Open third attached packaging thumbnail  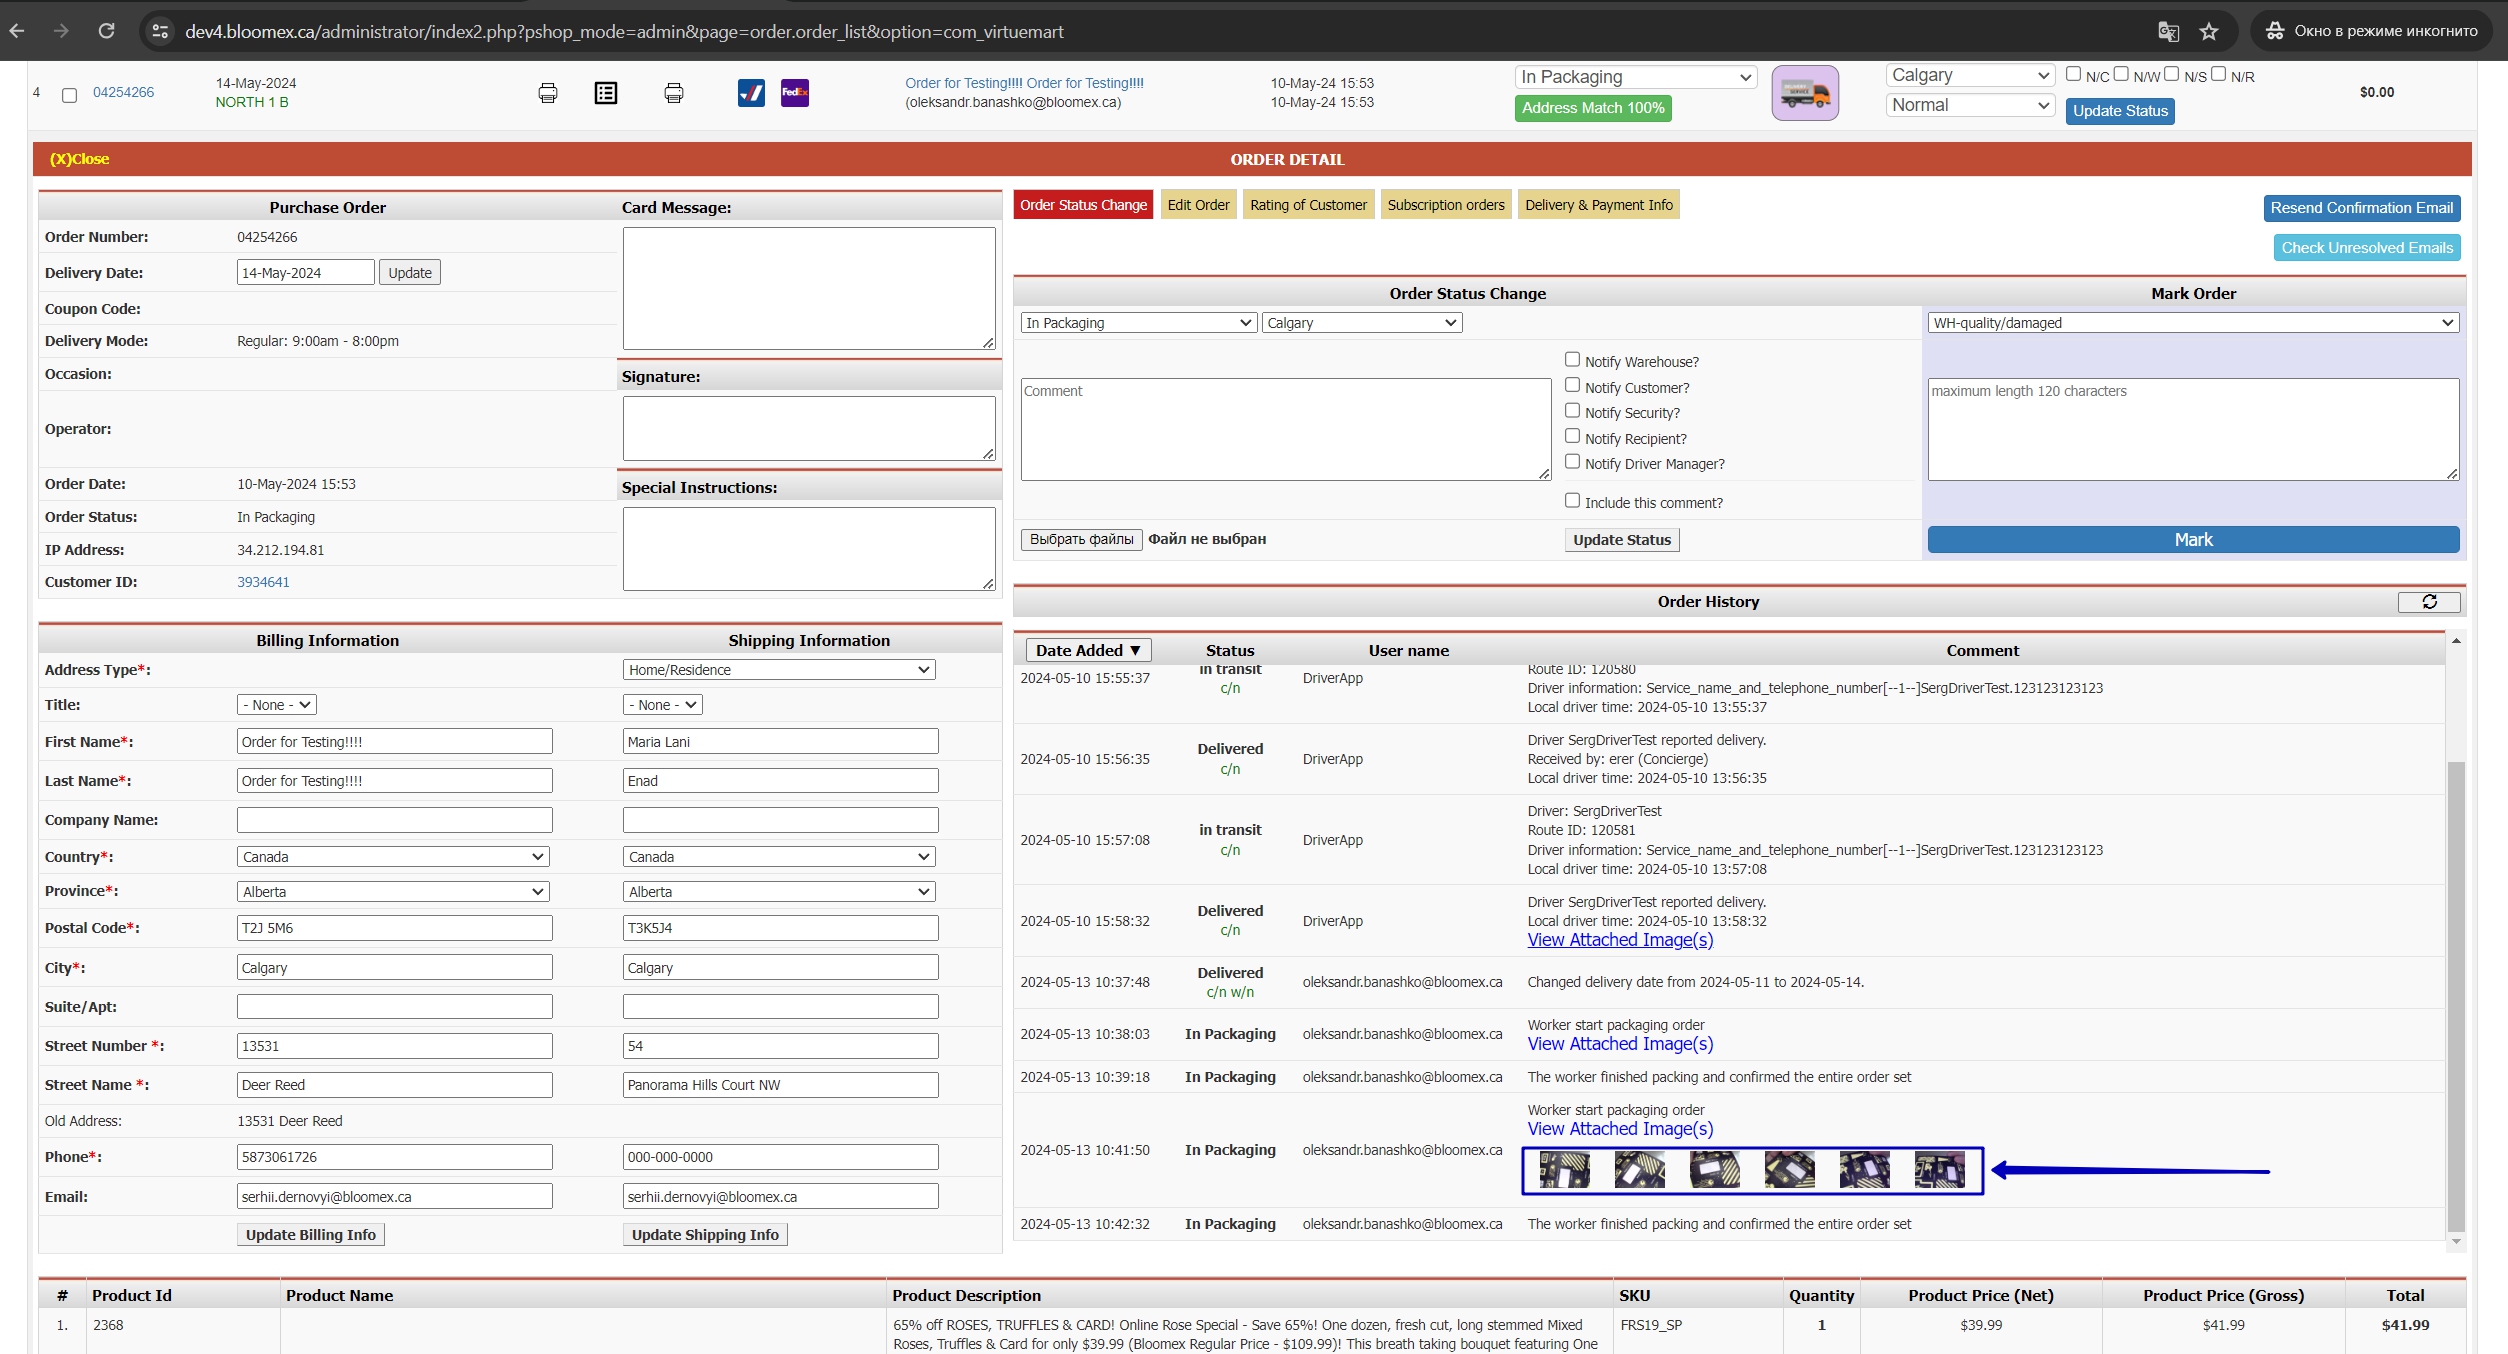1714,1169
